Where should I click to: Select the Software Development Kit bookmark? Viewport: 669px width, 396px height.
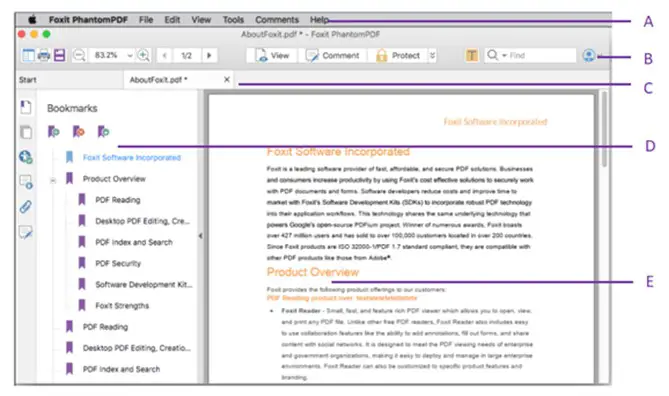(x=144, y=285)
